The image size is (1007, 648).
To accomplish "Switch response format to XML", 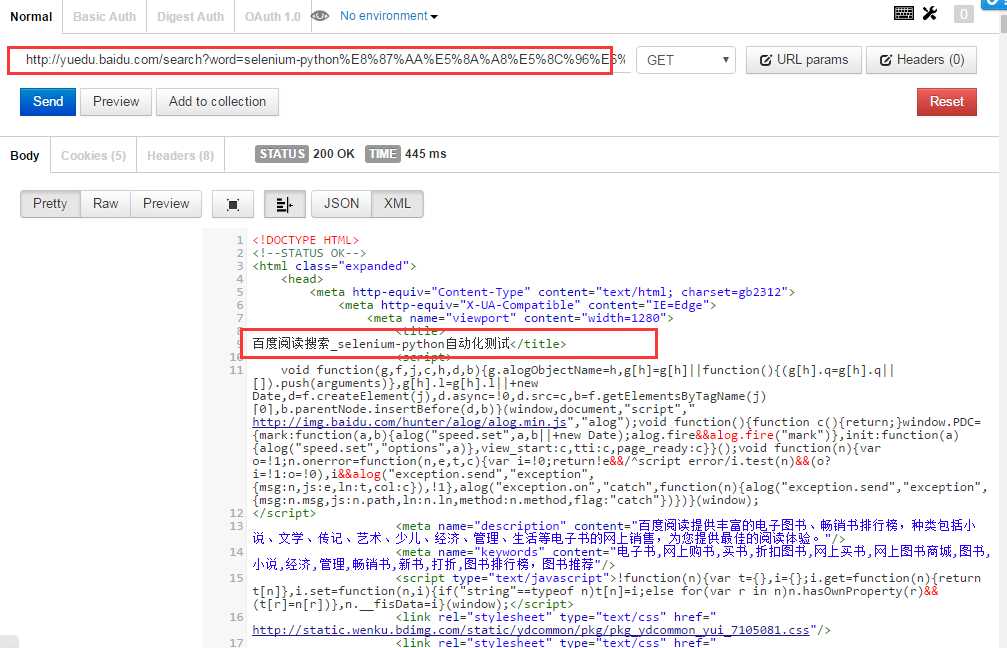I will (x=397, y=204).
